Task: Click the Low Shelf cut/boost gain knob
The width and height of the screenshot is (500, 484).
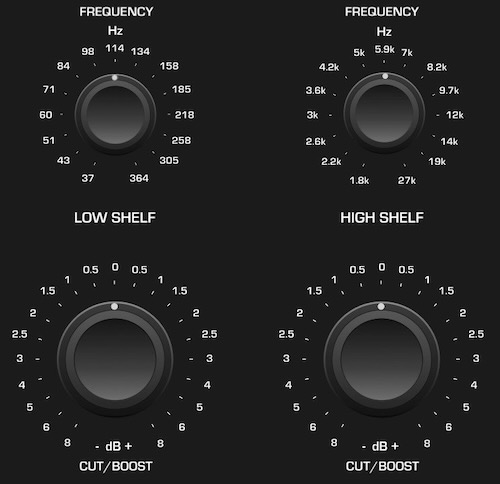Action: (115, 359)
